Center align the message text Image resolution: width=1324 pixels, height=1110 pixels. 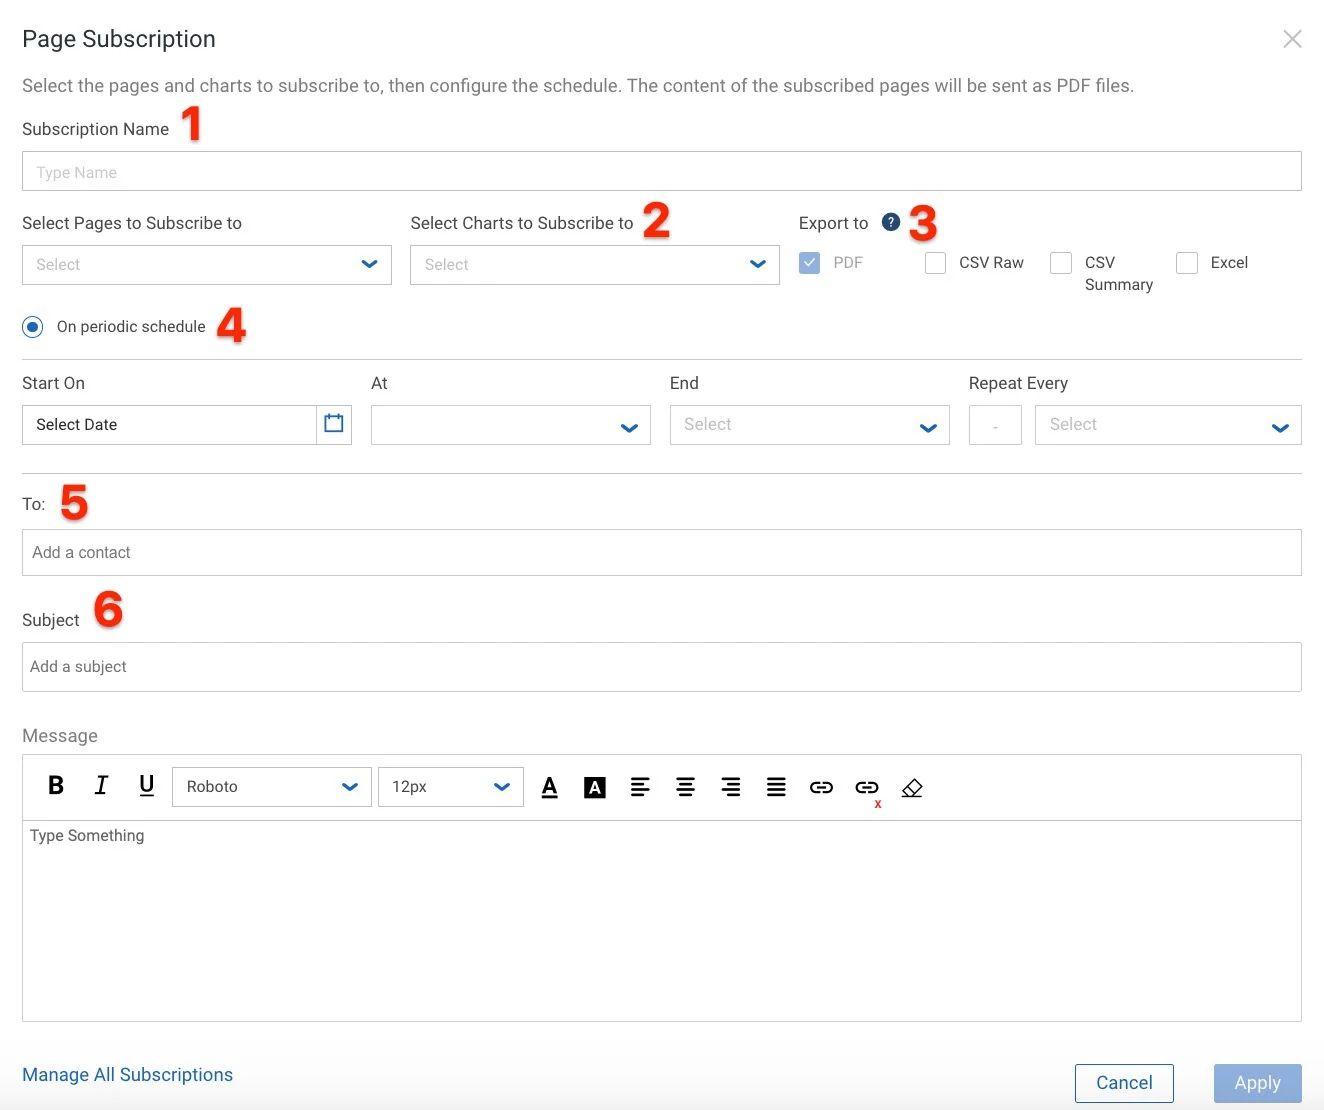(x=685, y=787)
